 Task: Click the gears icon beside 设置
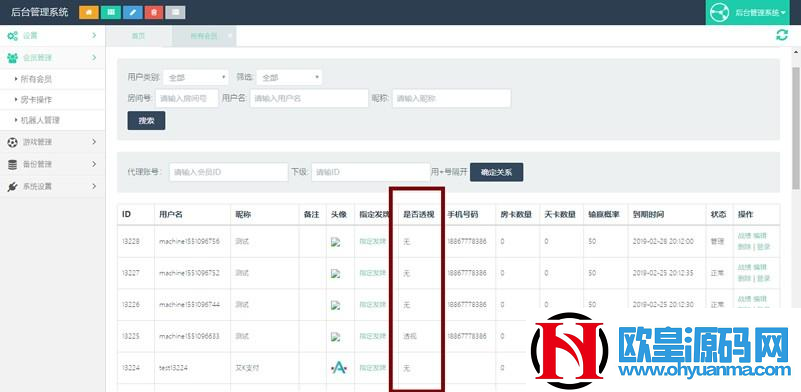(12, 36)
